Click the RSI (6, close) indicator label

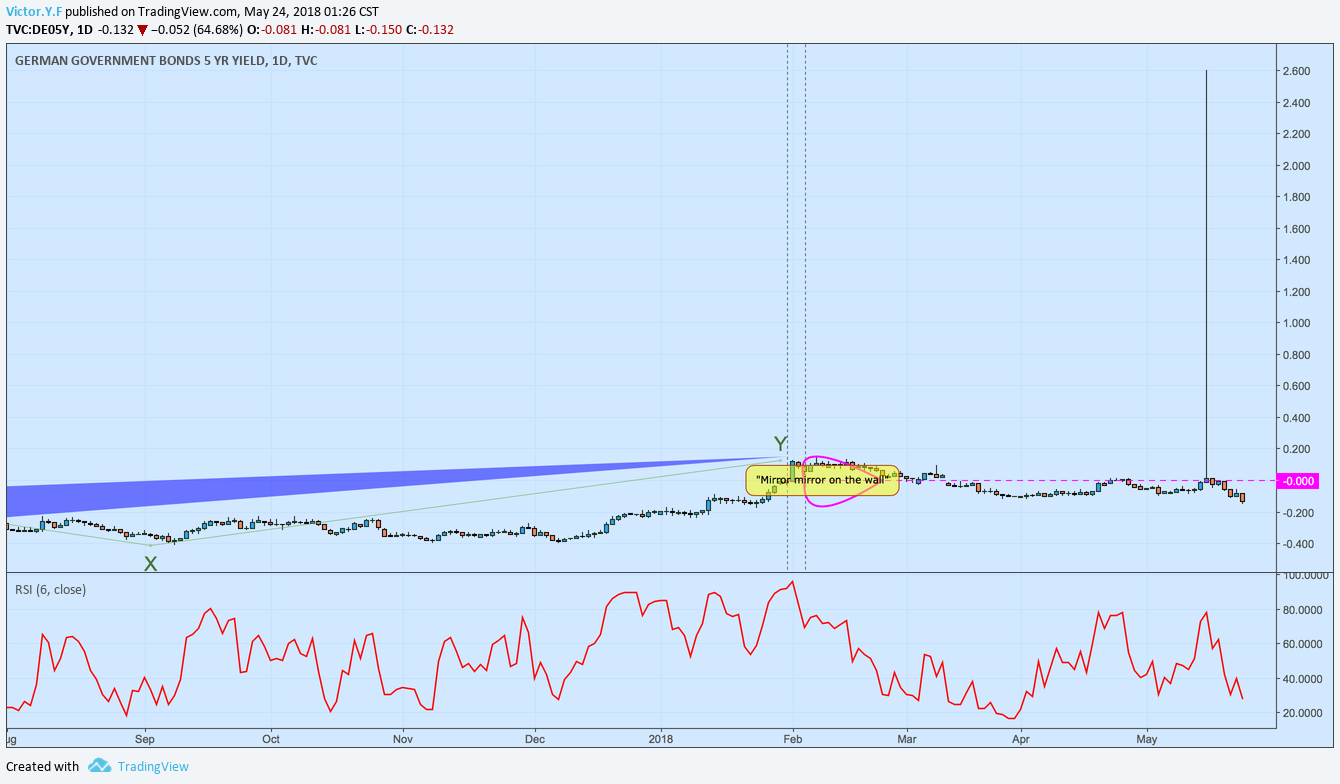tap(50, 589)
